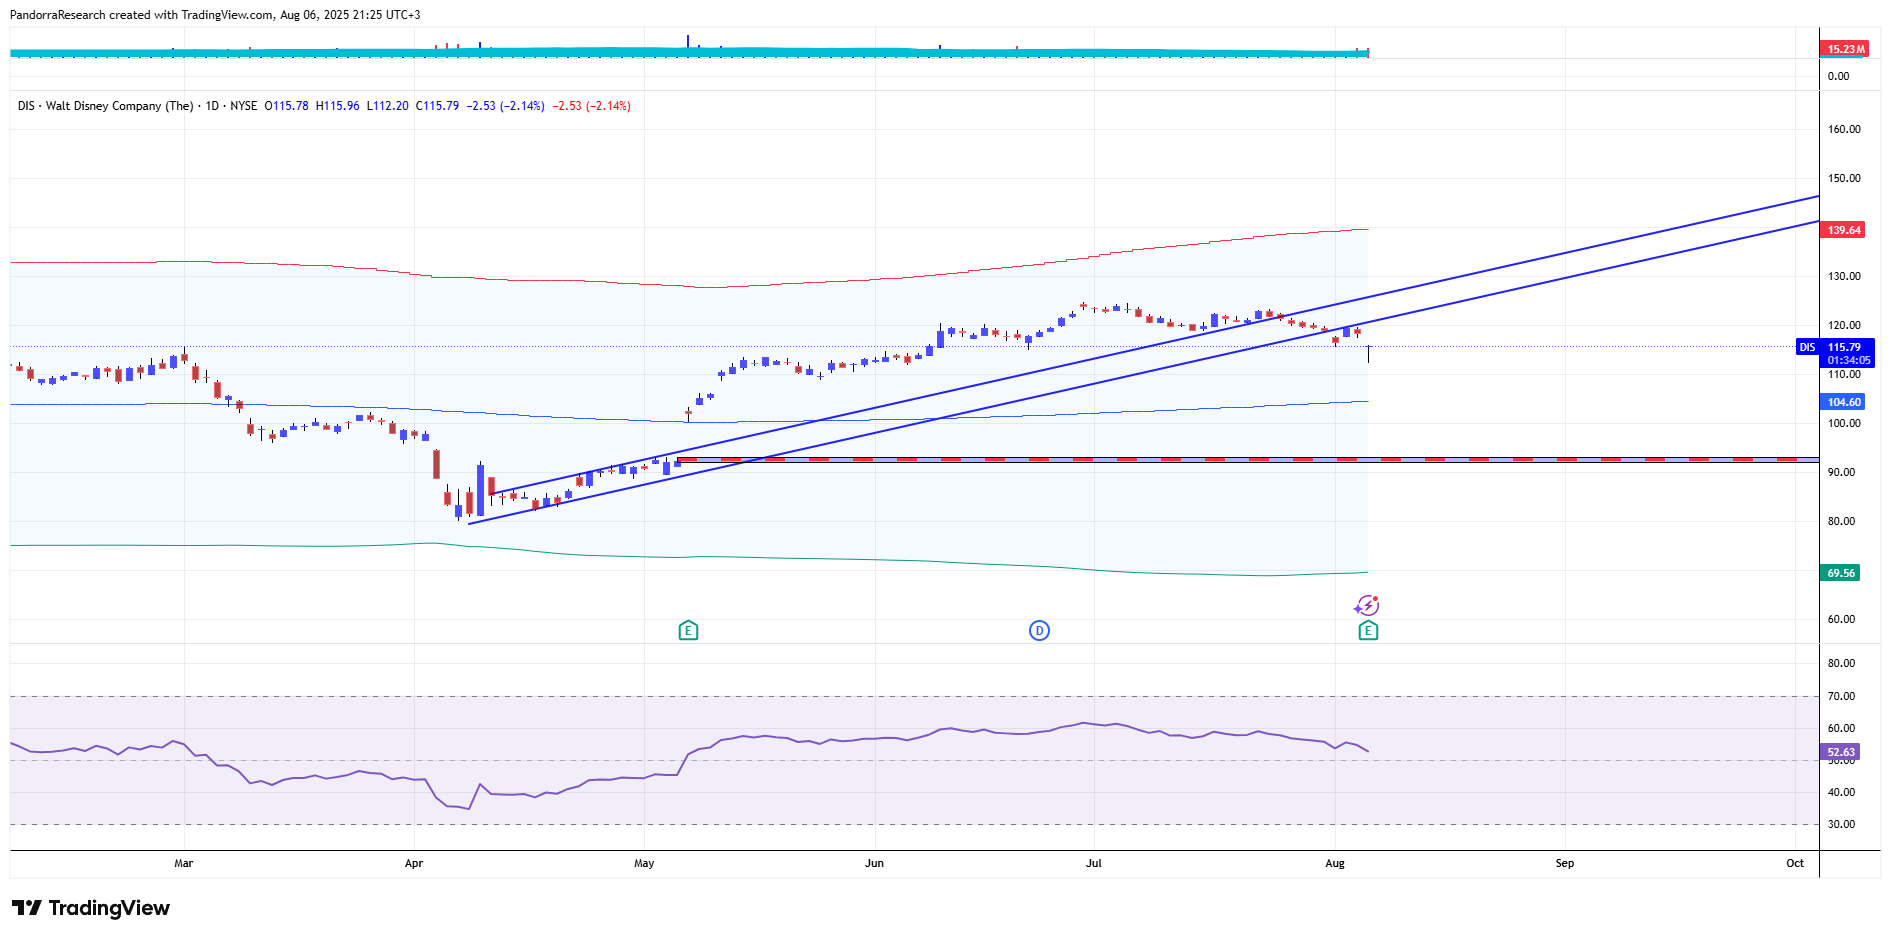1891x938 pixels.
Task: Click the Oct label on time axis
Action: (x=1795, y=863)
